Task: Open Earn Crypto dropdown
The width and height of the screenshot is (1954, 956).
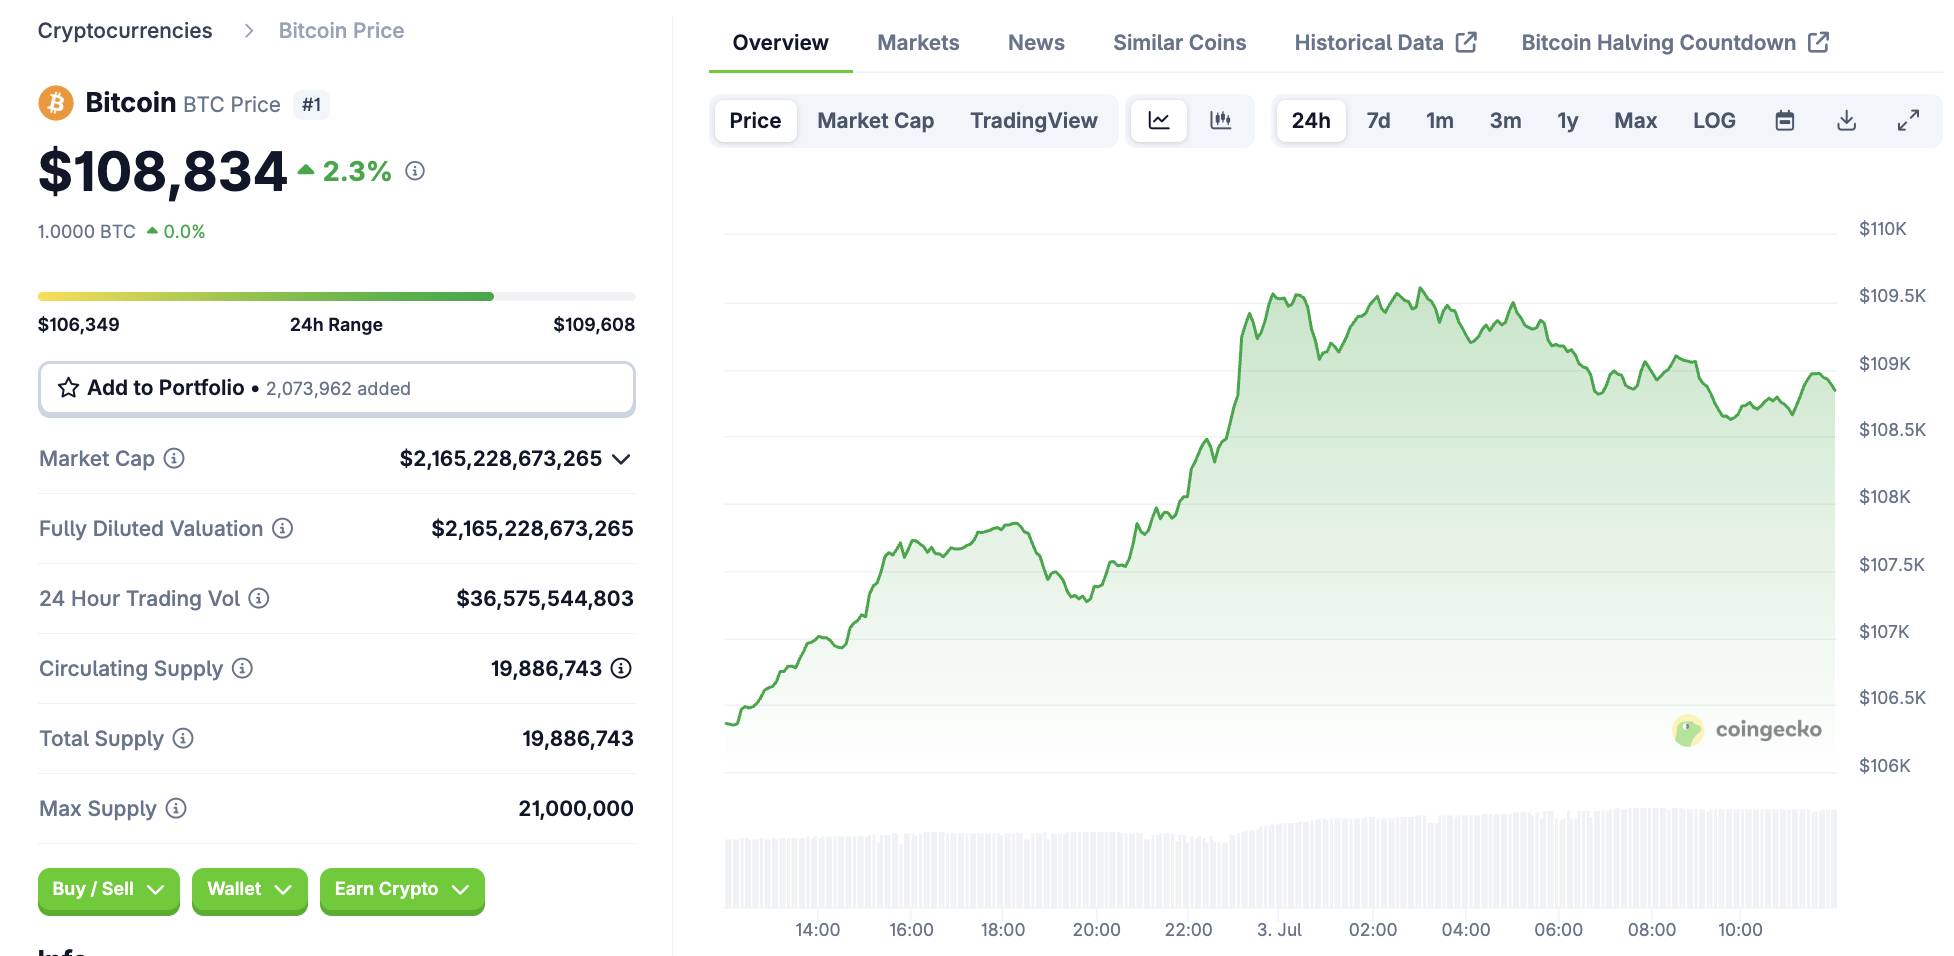Action: 402,890
